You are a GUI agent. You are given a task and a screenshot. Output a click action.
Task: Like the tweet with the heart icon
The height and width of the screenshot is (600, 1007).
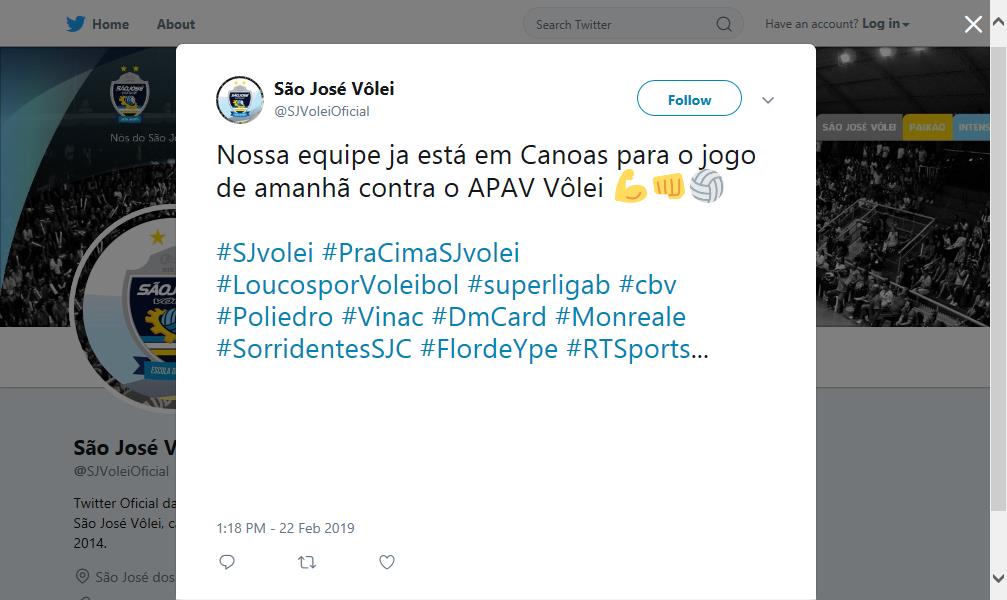pyautogui.click(x=387, y=562)
